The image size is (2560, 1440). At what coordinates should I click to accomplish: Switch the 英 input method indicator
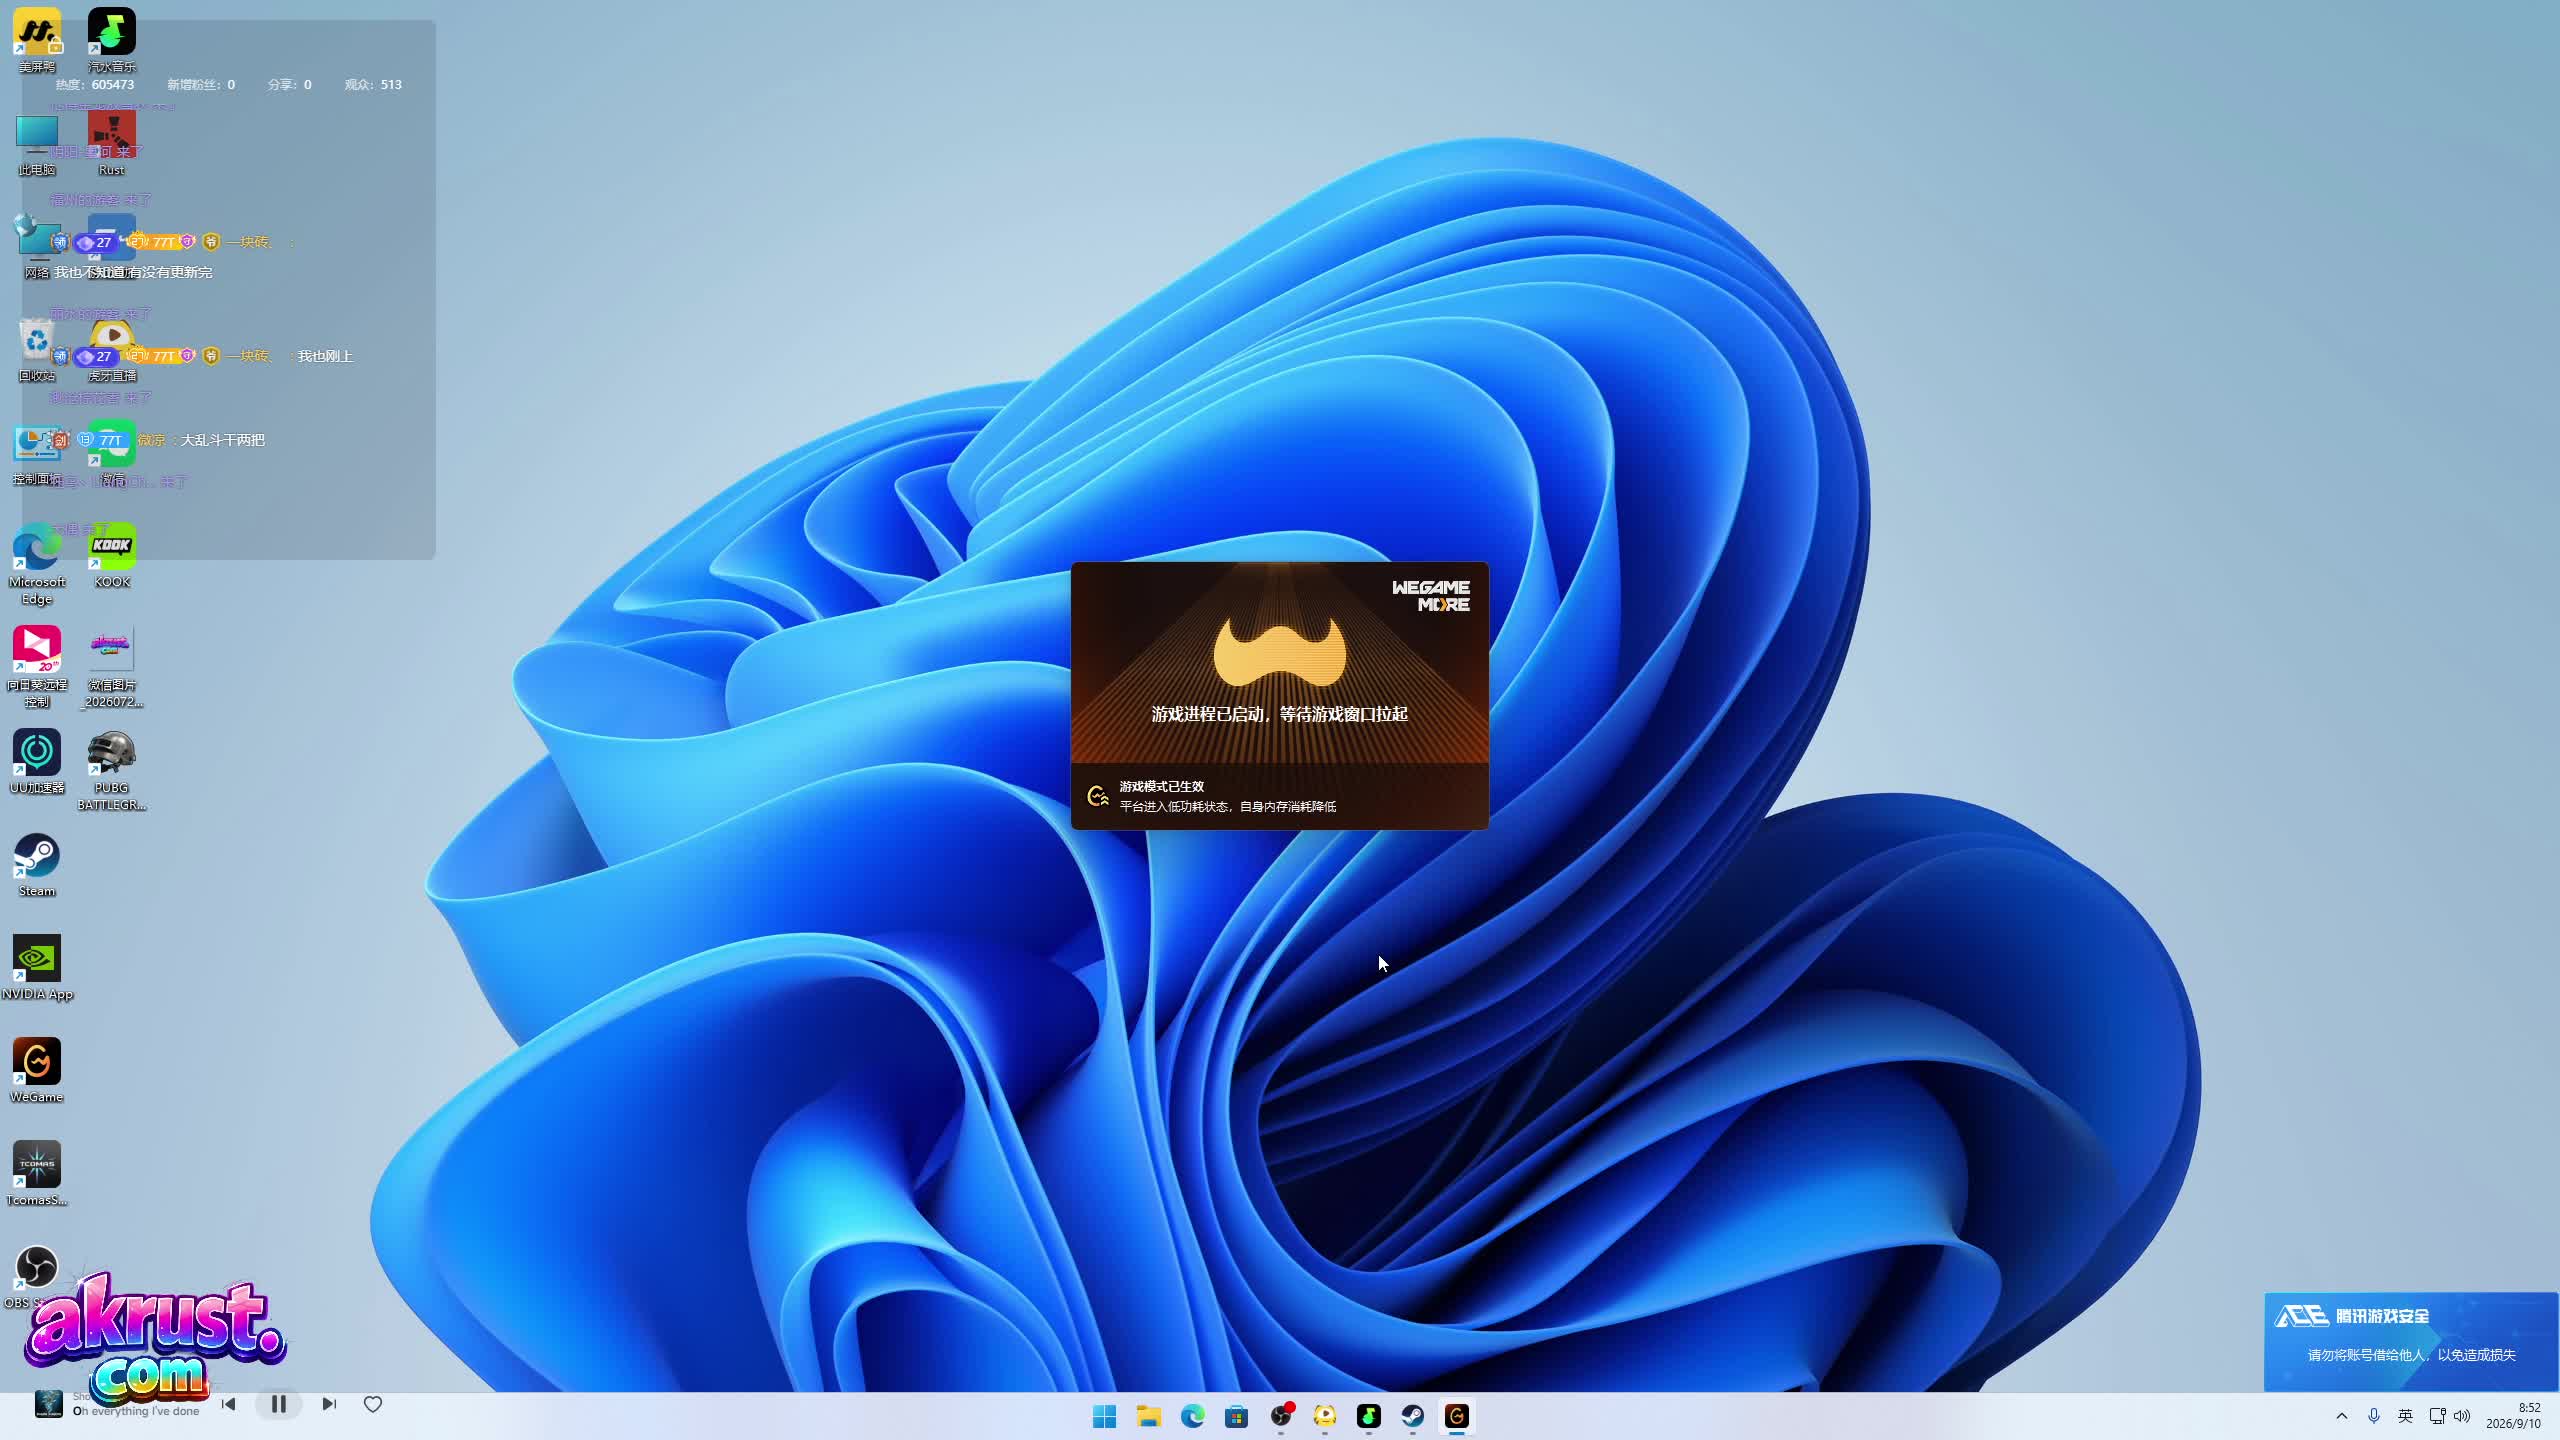tap(2405, 1416)
